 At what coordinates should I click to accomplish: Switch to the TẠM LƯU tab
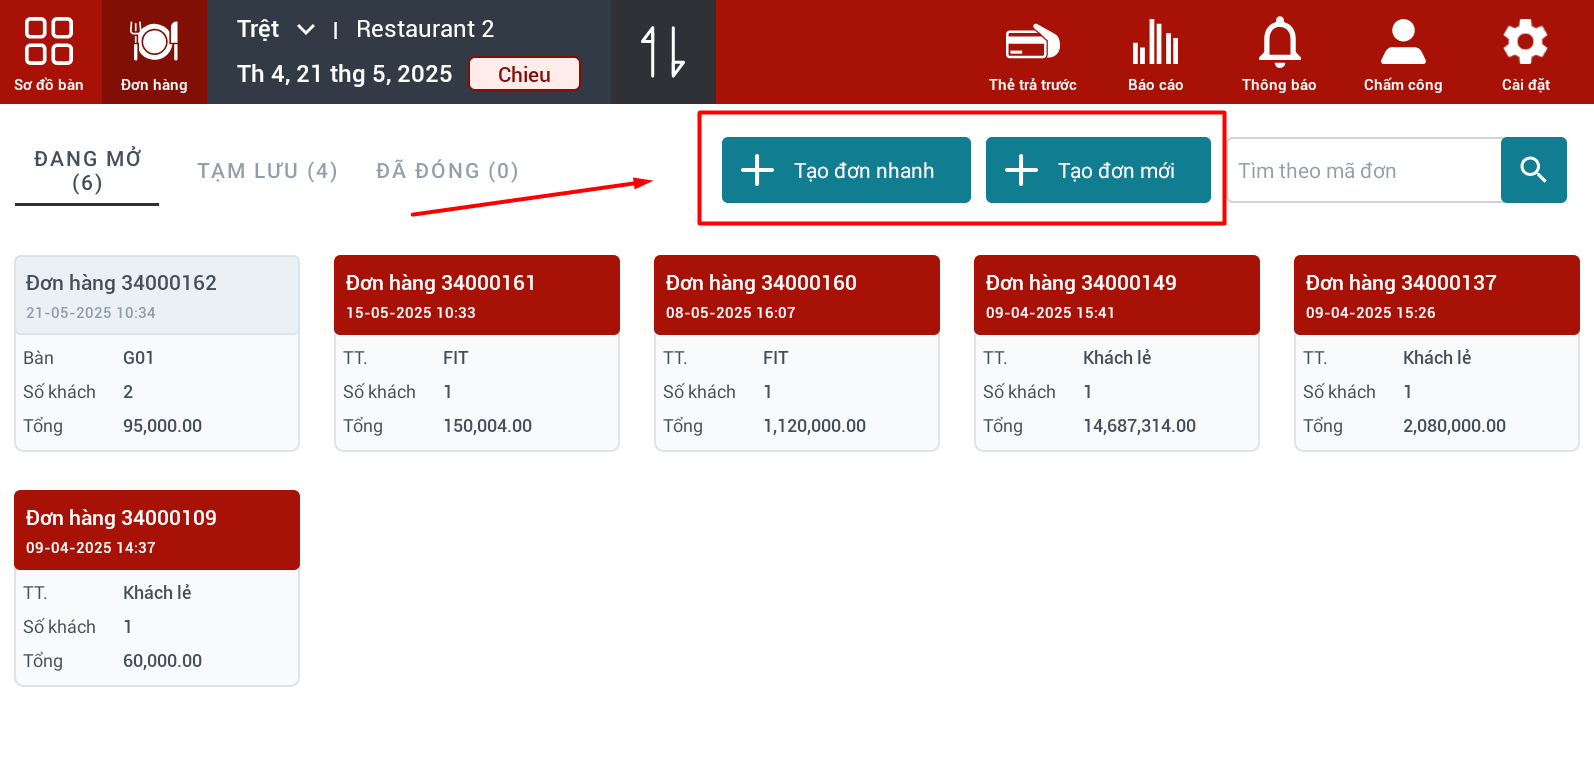point(267,171)
